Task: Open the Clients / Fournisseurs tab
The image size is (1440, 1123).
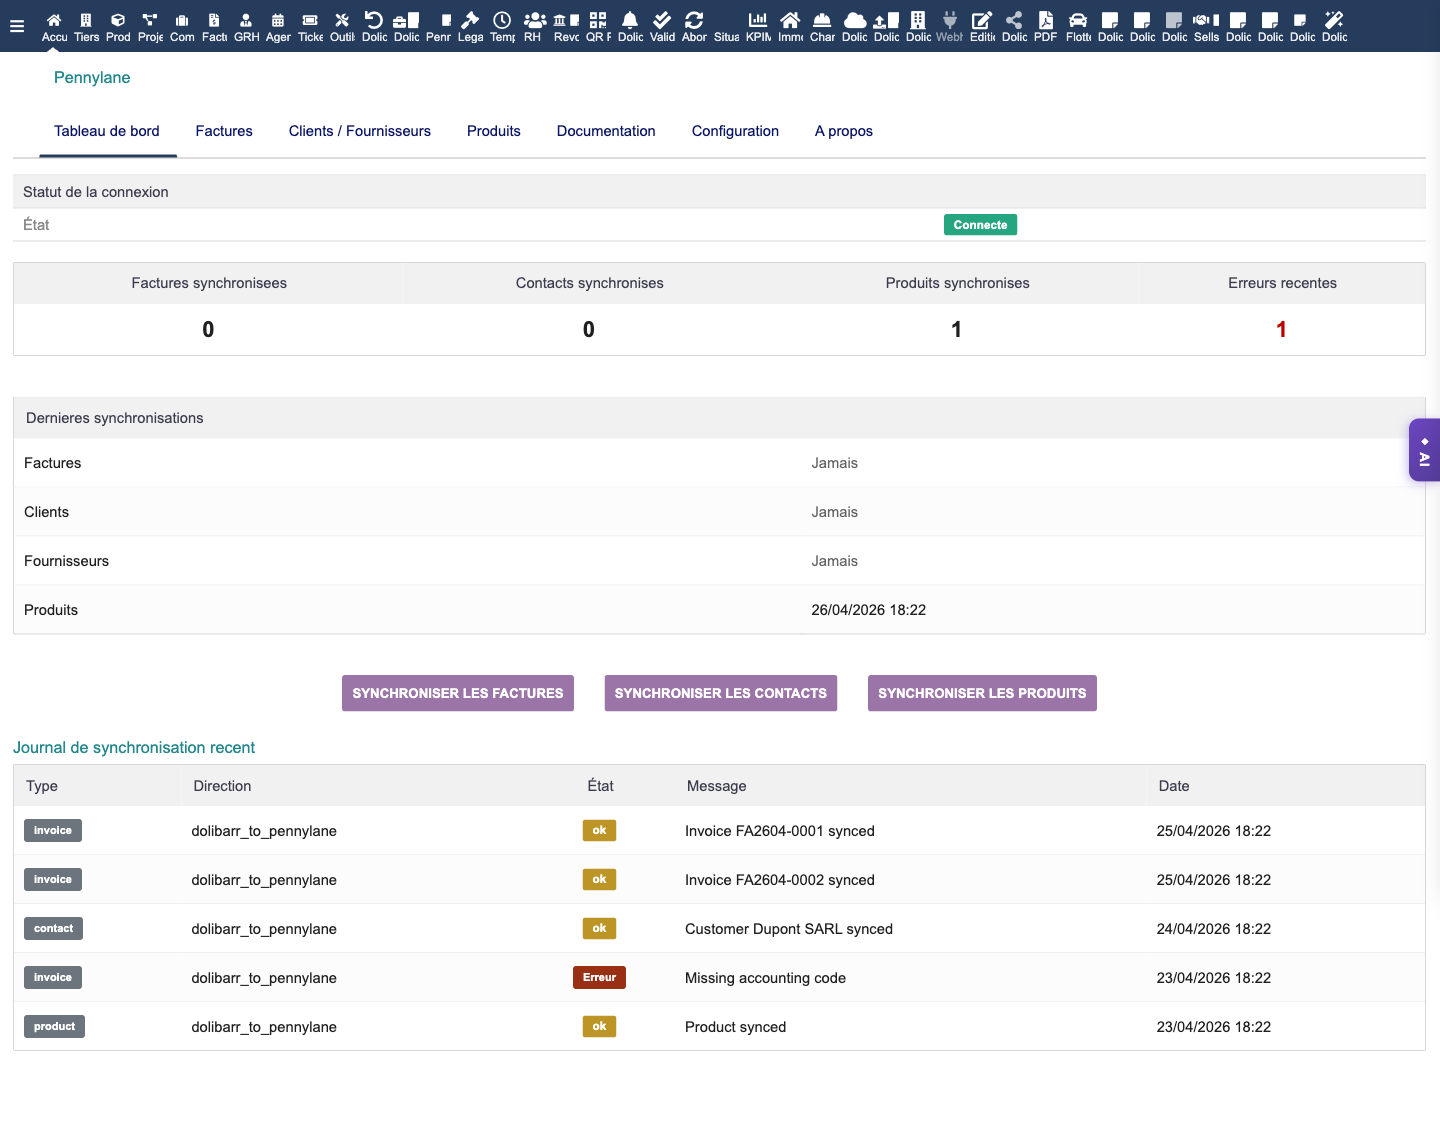Action: point(360,131)
